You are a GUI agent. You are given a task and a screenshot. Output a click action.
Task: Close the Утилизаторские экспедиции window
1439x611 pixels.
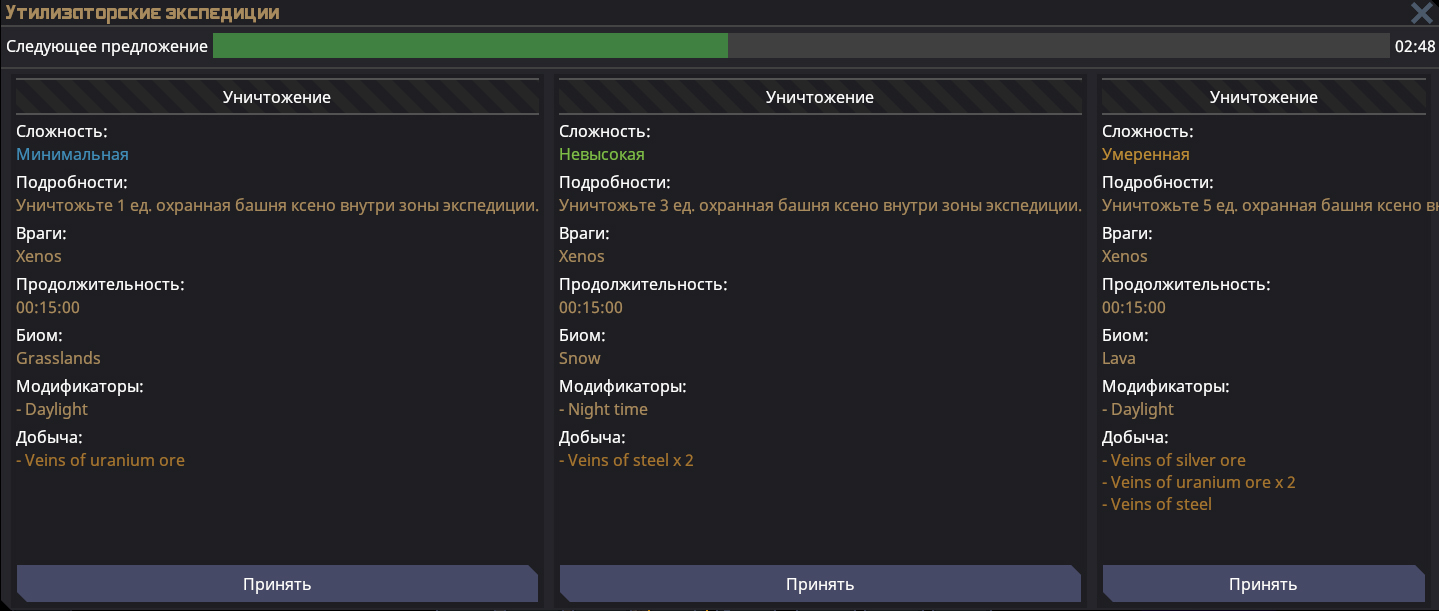pos(1421,13)
